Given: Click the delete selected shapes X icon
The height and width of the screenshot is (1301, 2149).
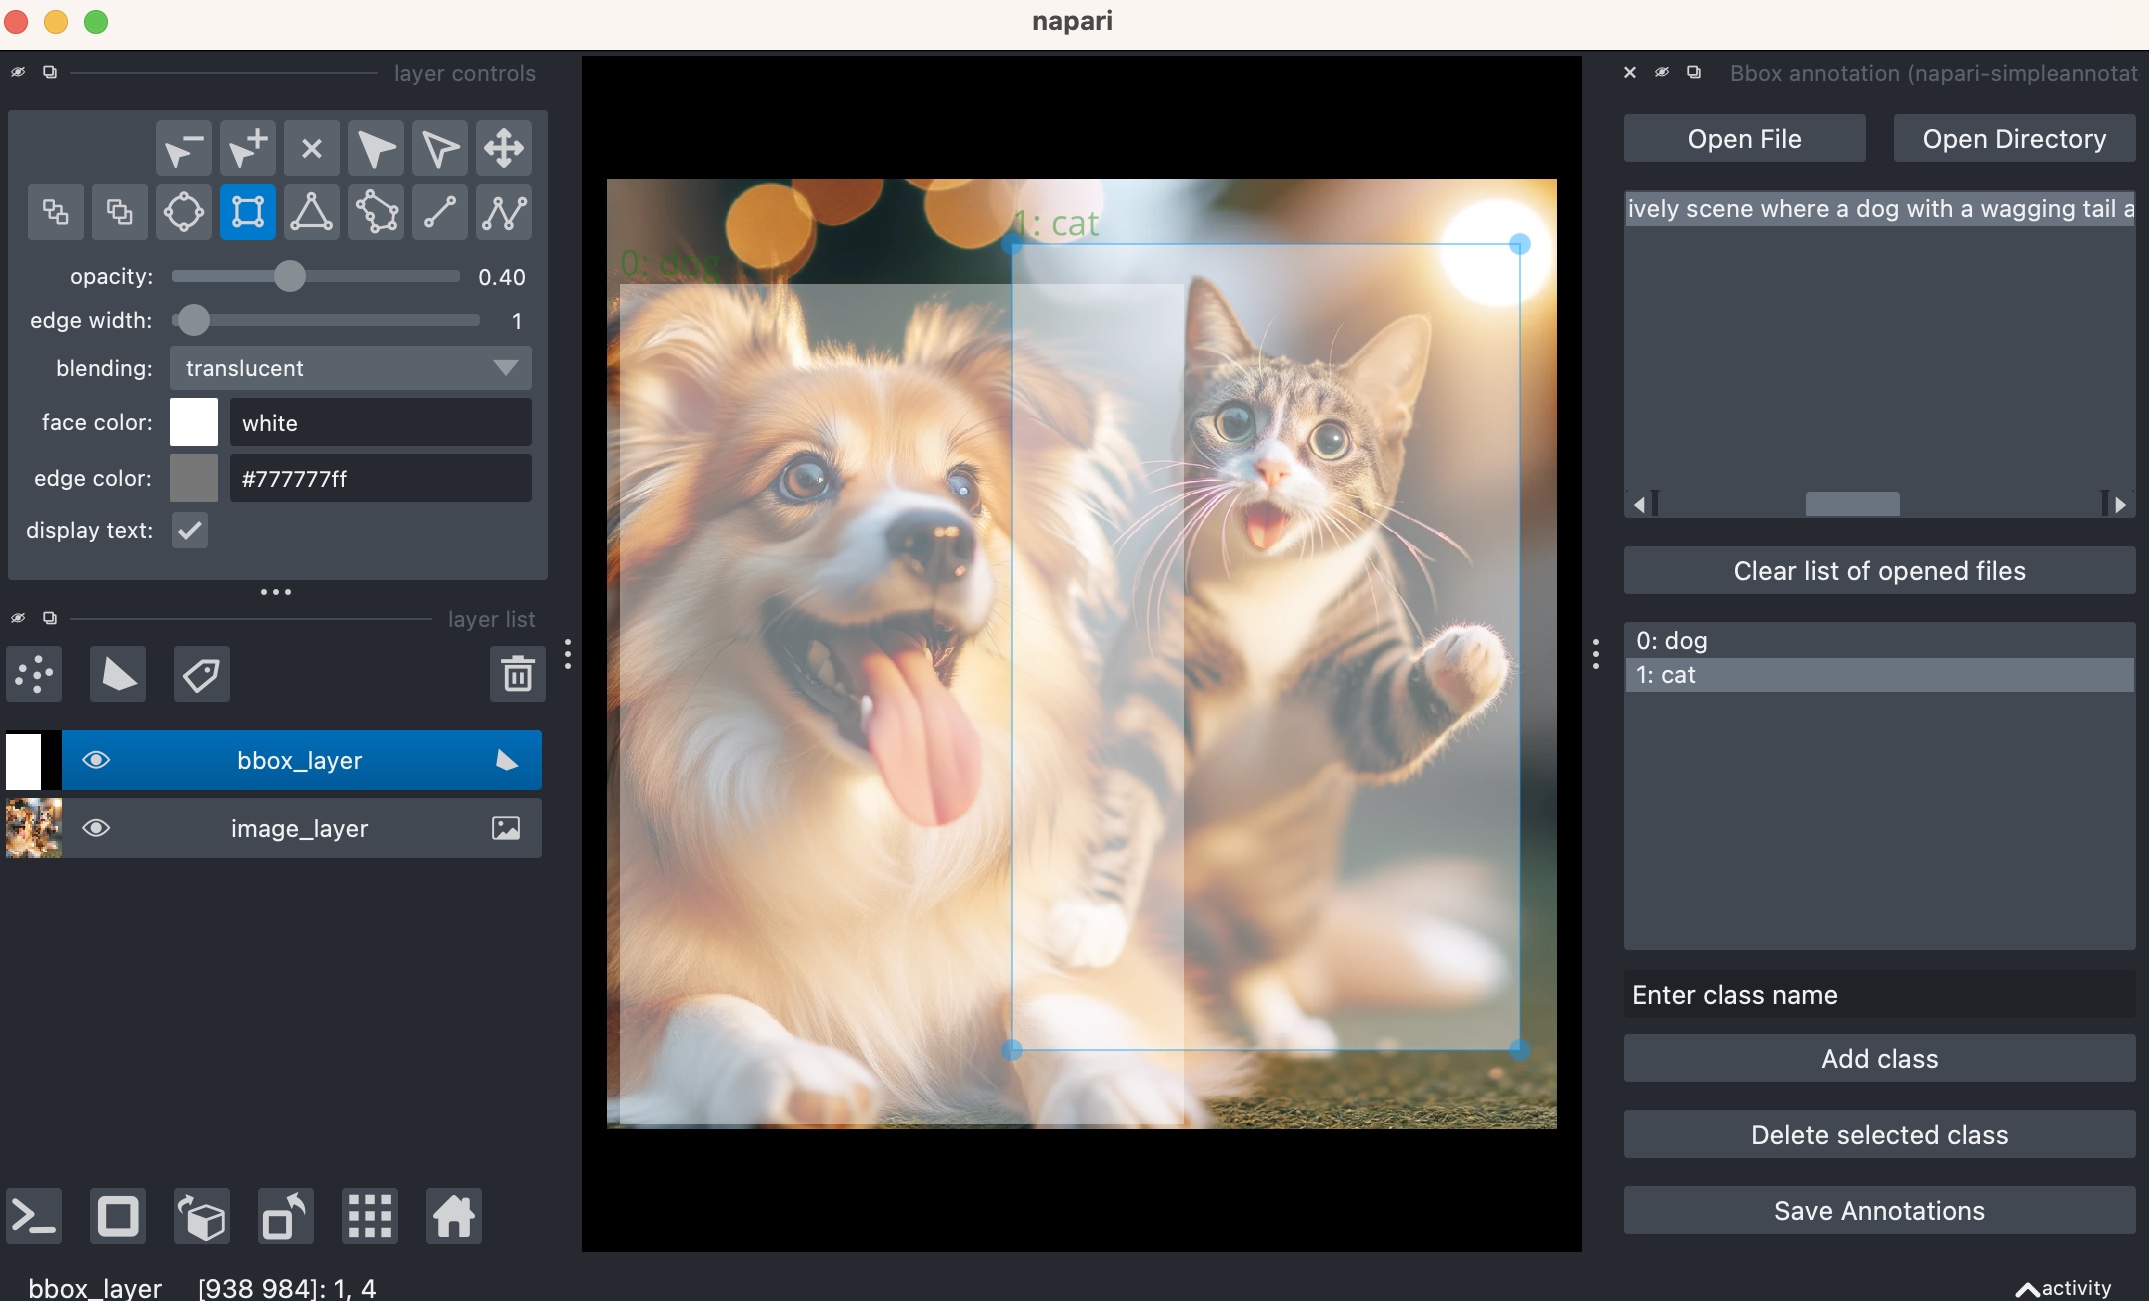Looking at the screenshot, I should coord(311,149).
